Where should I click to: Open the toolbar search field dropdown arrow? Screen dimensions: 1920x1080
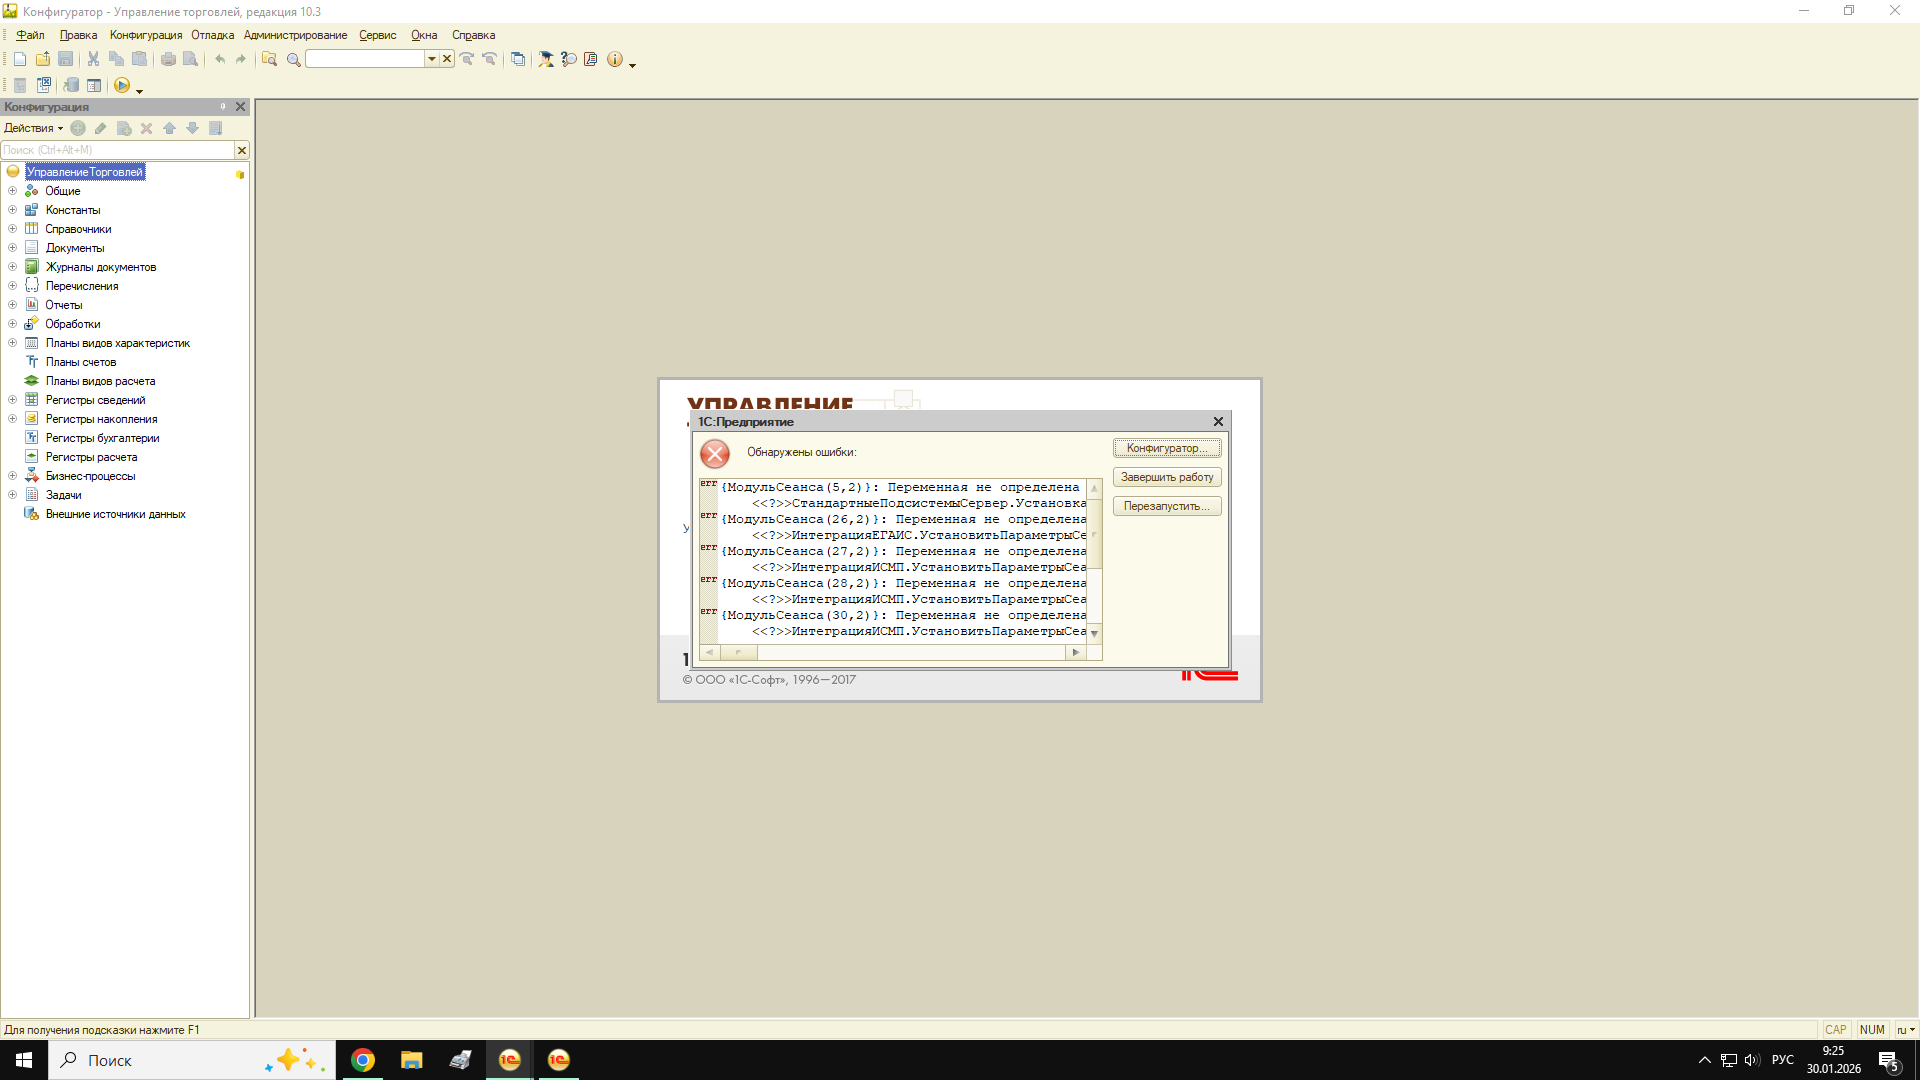pyautogui.click(x=432, y=59)
